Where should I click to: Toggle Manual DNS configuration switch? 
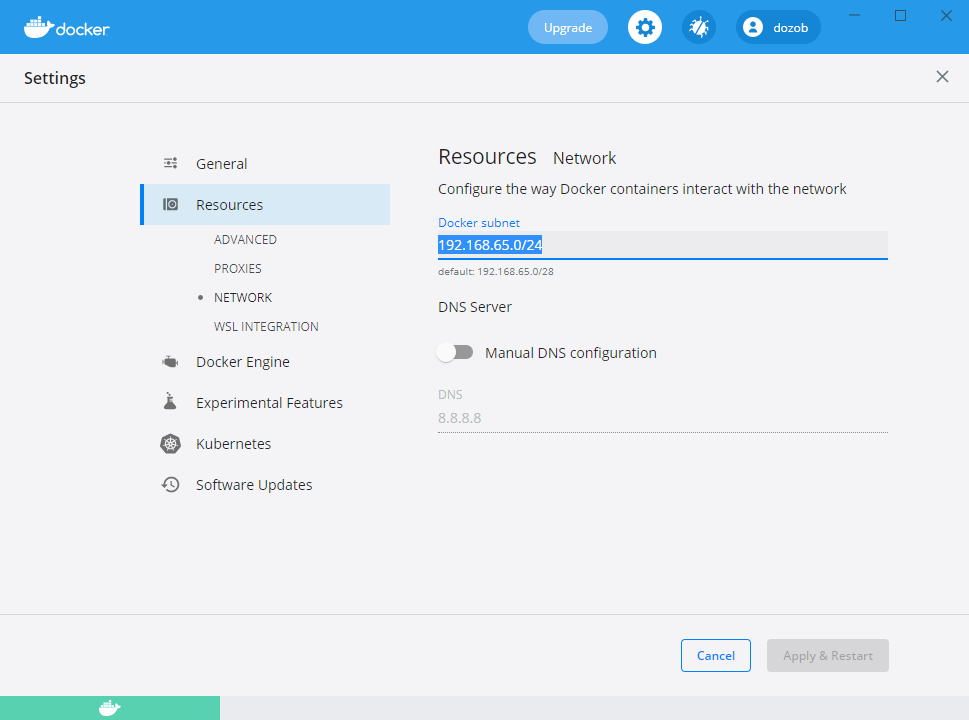pyautogui.click(x=455, y=352)
